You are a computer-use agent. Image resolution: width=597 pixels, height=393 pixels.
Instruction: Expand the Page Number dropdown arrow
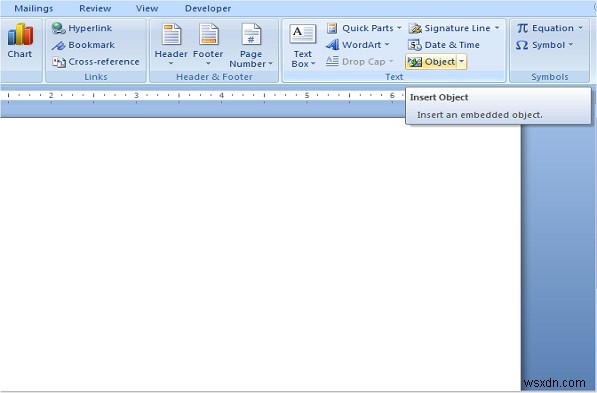(x=270, y=64)
